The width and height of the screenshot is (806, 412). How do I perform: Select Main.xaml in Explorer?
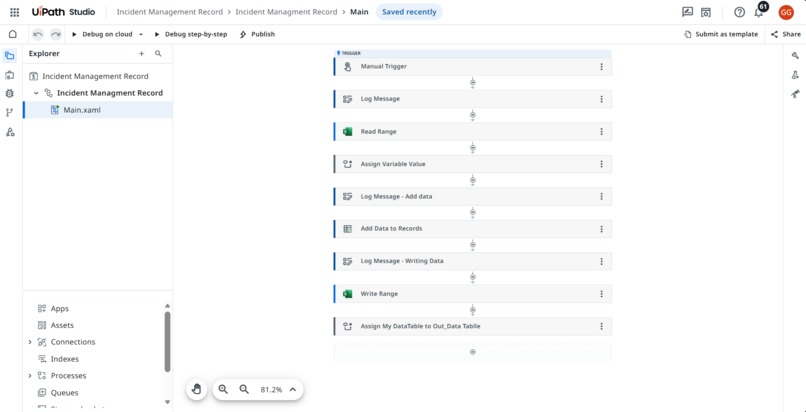98,110
